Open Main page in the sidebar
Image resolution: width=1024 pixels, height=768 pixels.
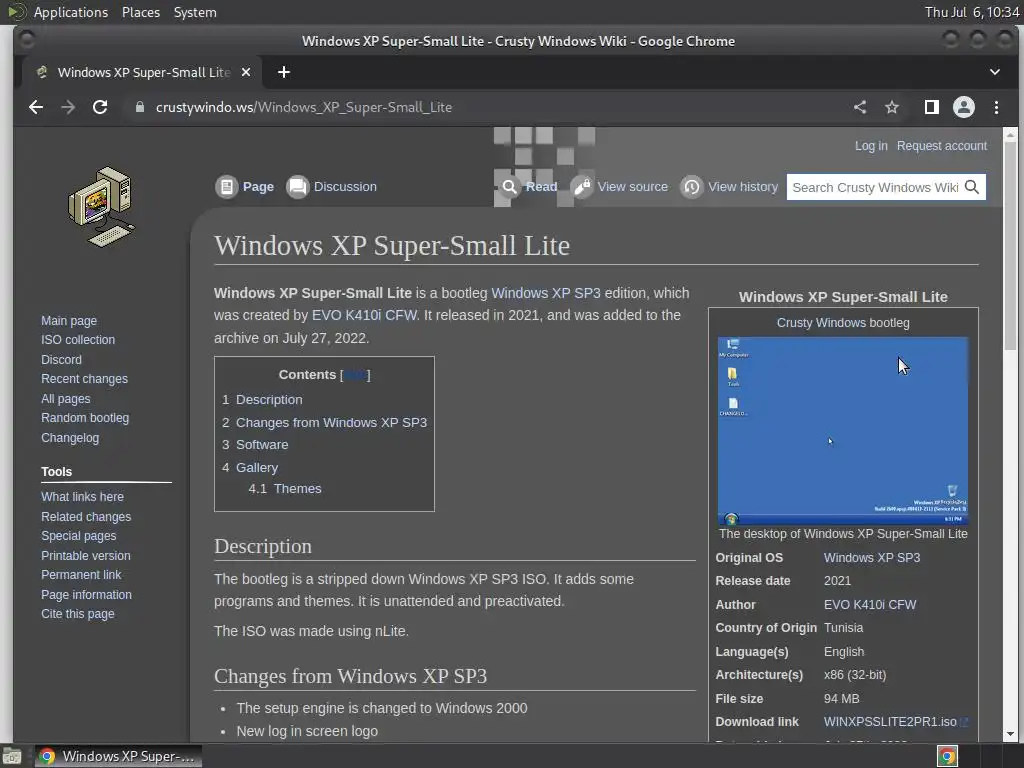69,321
